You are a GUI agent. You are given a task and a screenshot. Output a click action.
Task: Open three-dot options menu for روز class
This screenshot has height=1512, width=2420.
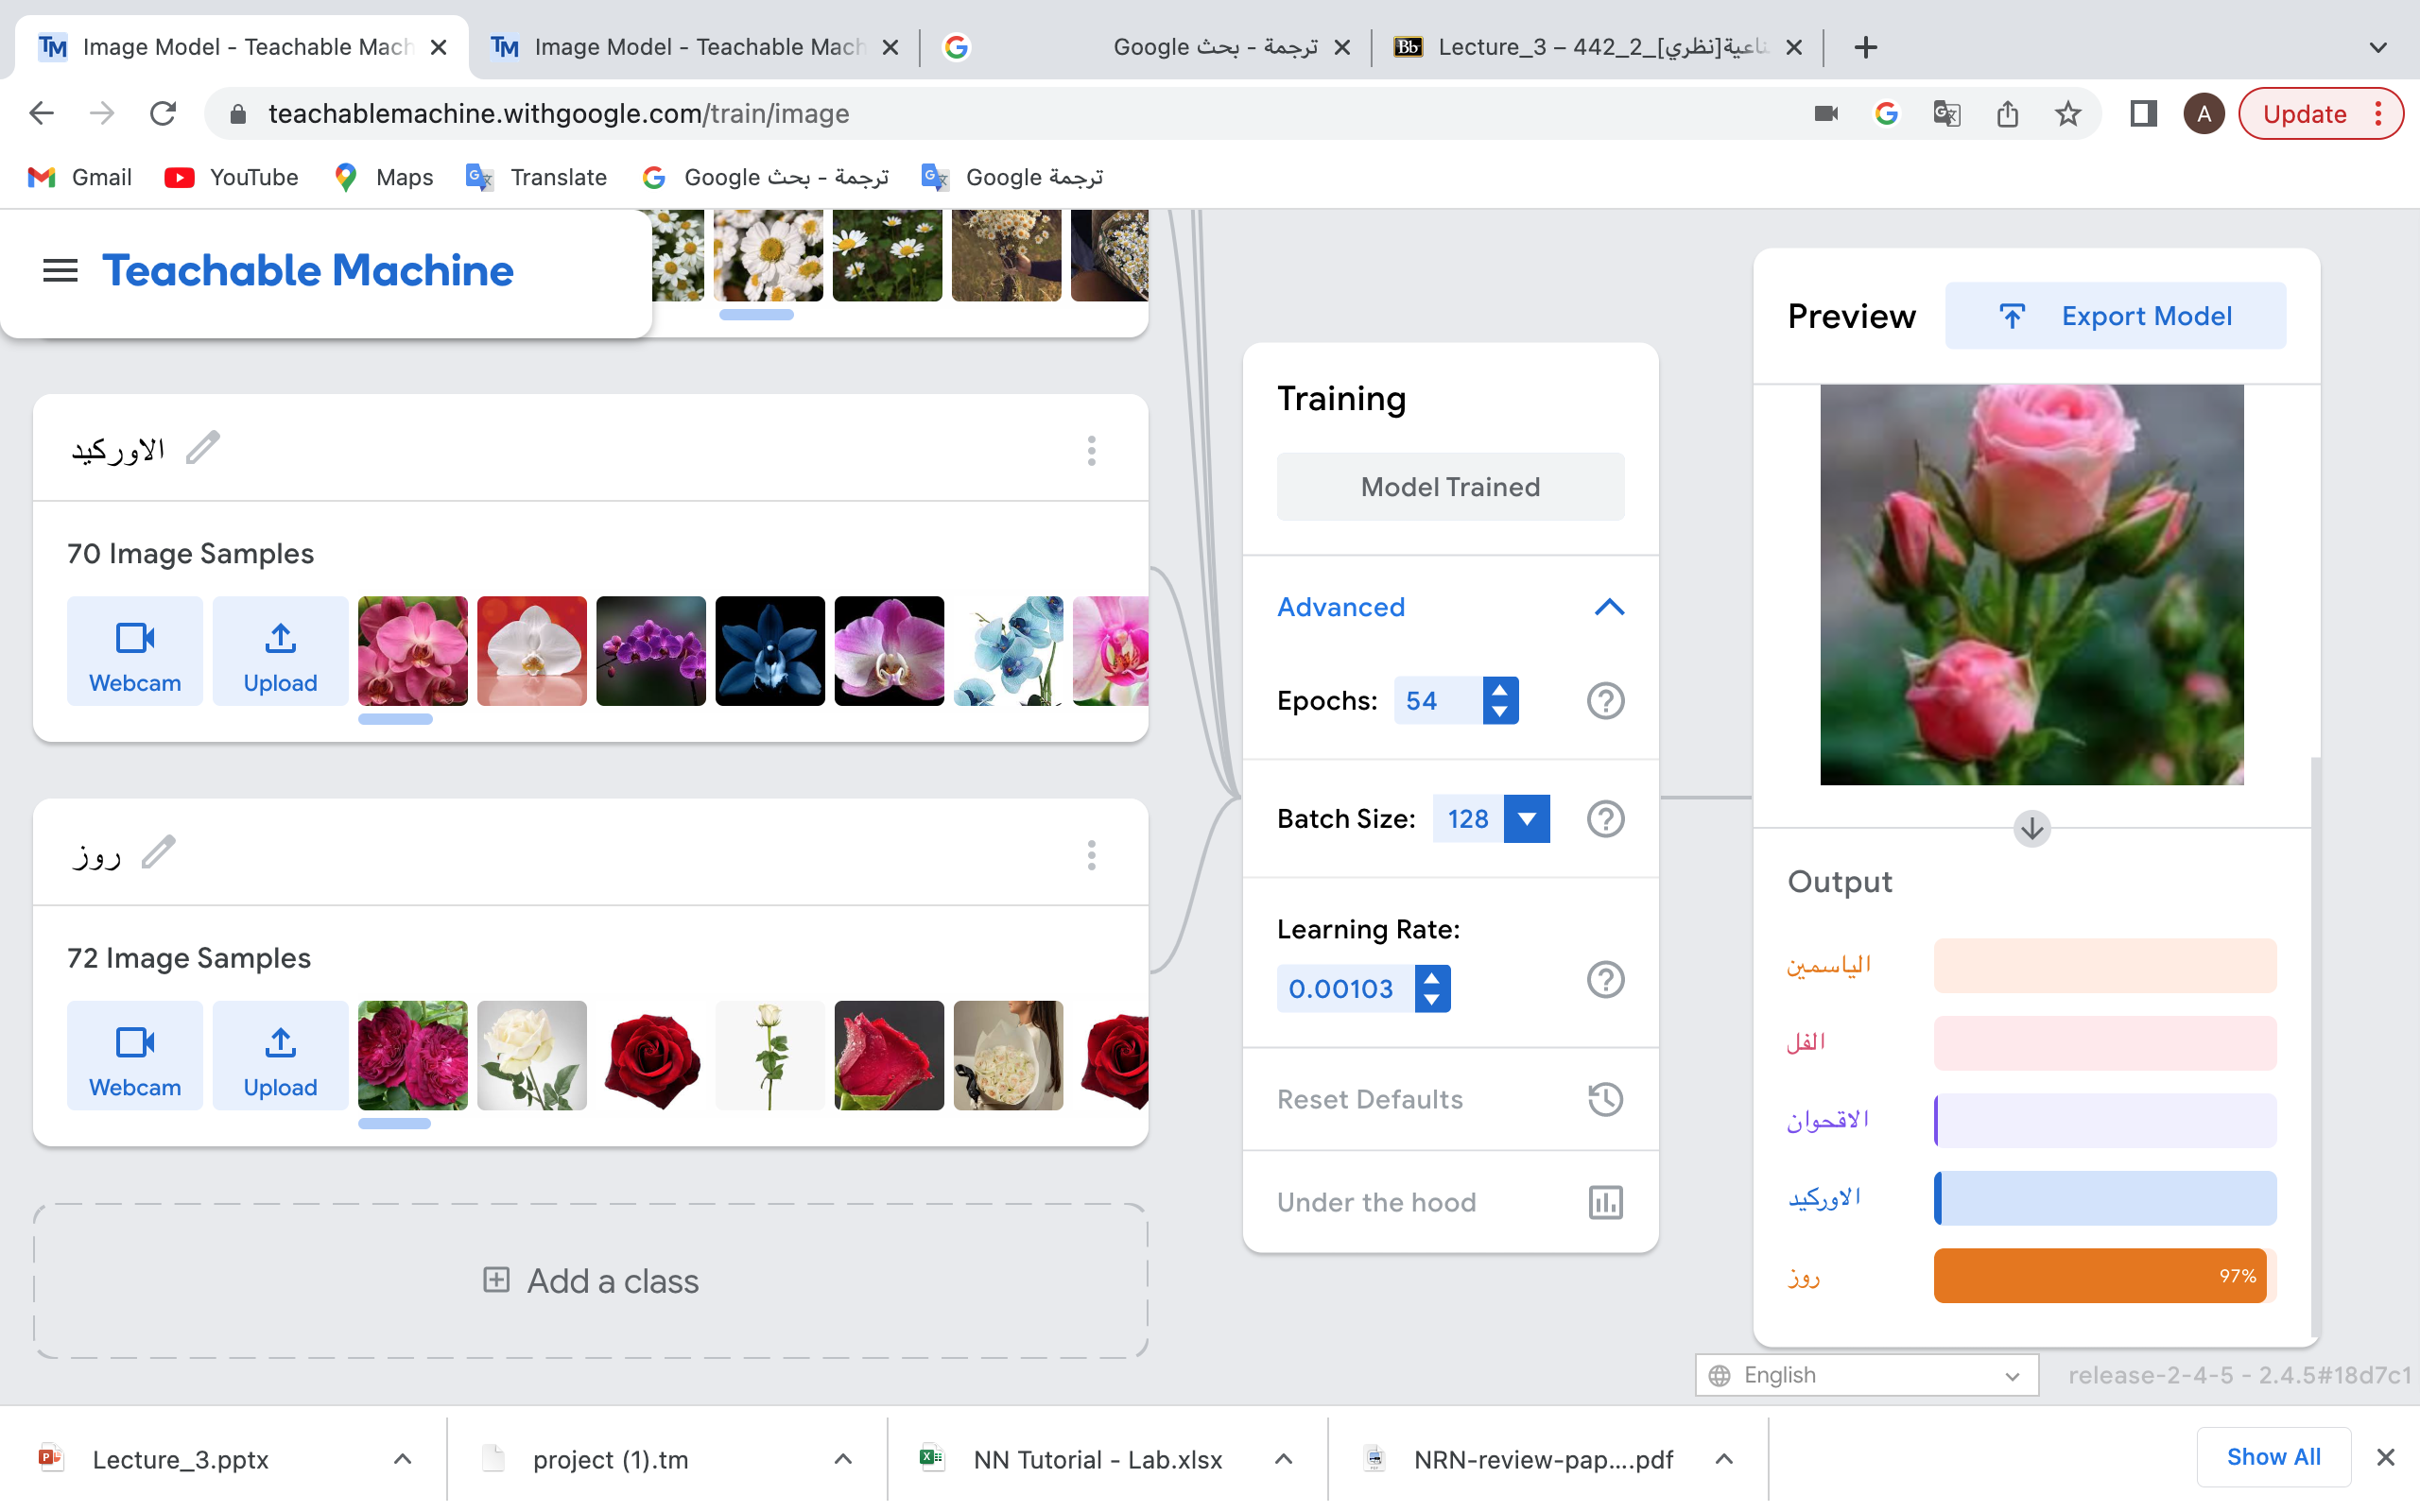tap(1091, 855)
